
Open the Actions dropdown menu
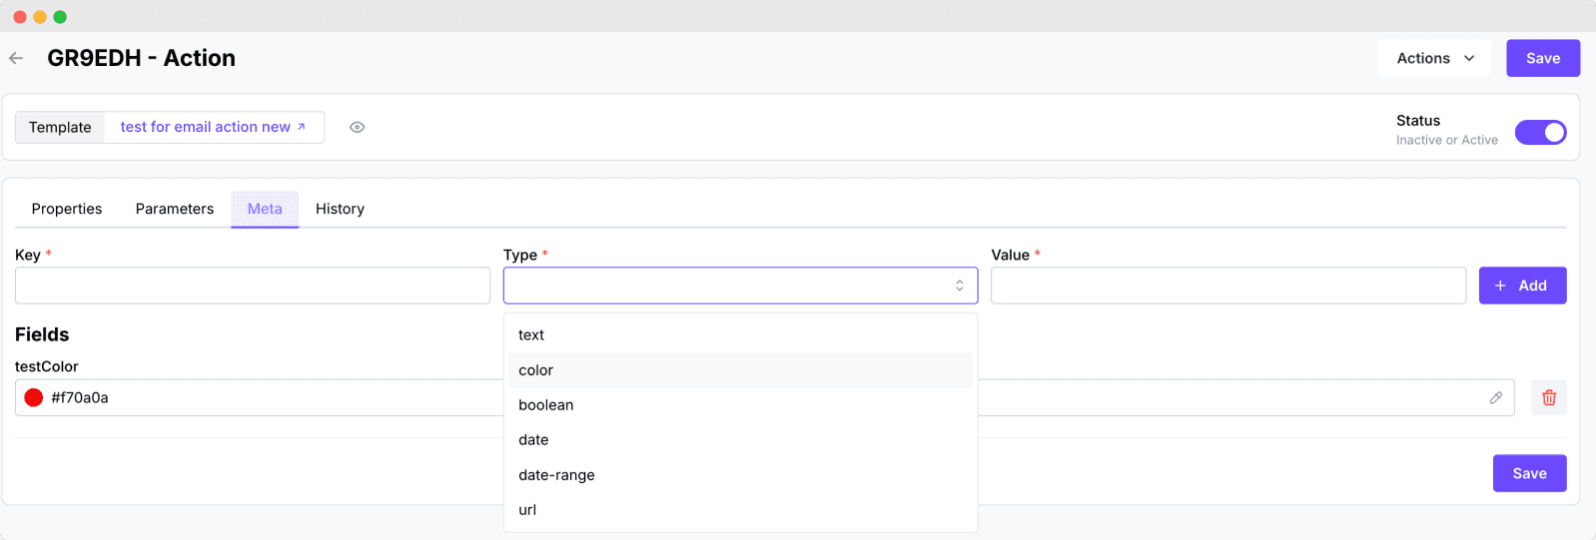click(1434, 58)
